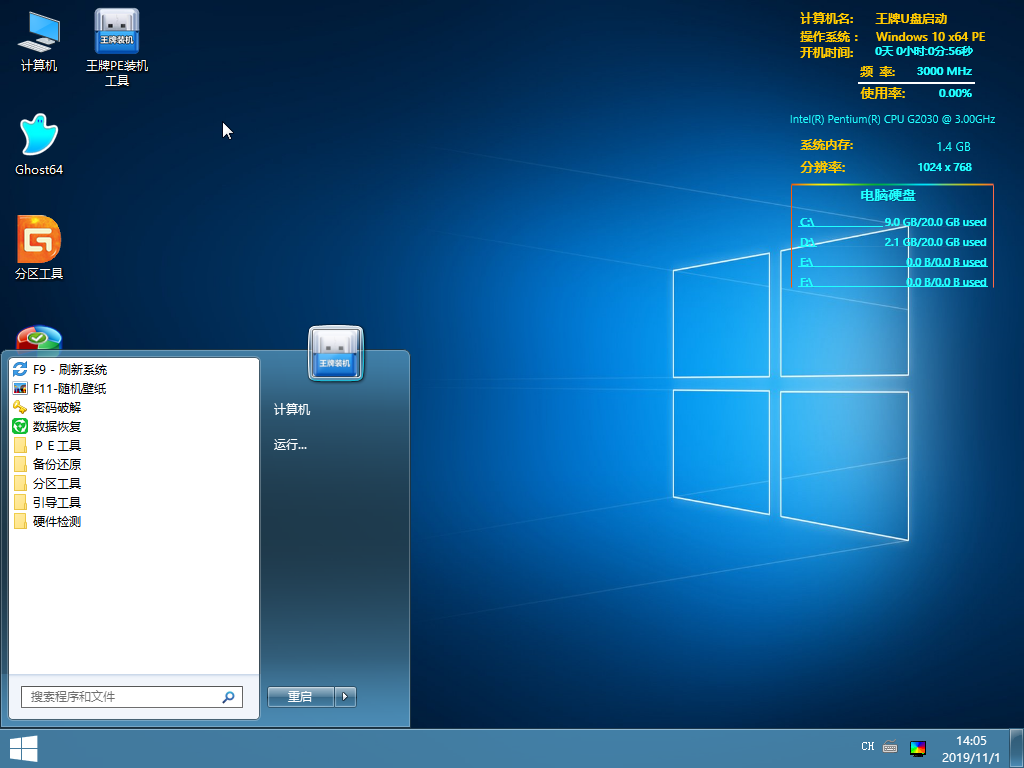Open 计算机 link in Start menu
Image resolution: width=1024 pixels, height=768 pixels.
(x=292, y=409)
